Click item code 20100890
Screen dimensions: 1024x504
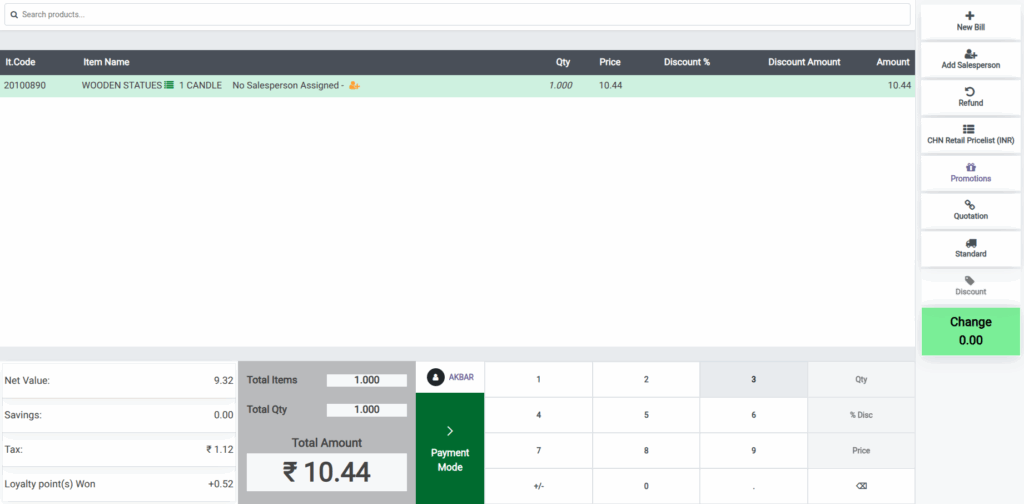tap(25, 86)
